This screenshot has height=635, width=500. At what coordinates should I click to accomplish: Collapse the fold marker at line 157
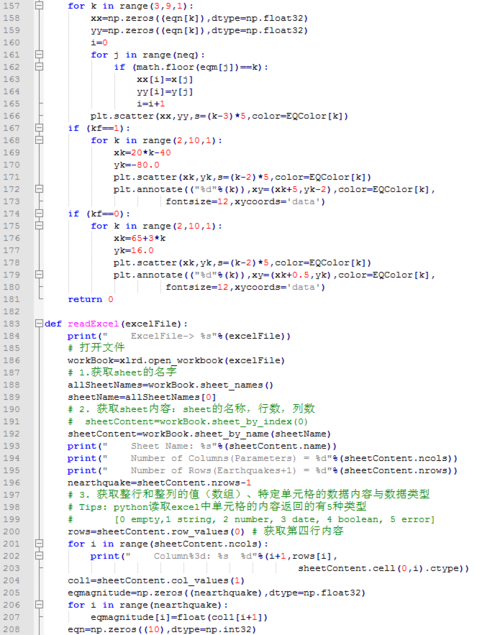pos(39,6)
